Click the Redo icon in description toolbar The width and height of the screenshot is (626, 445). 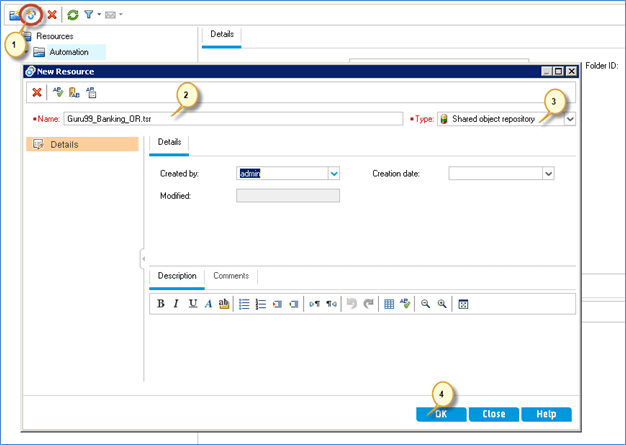click(x=368, y=304)
